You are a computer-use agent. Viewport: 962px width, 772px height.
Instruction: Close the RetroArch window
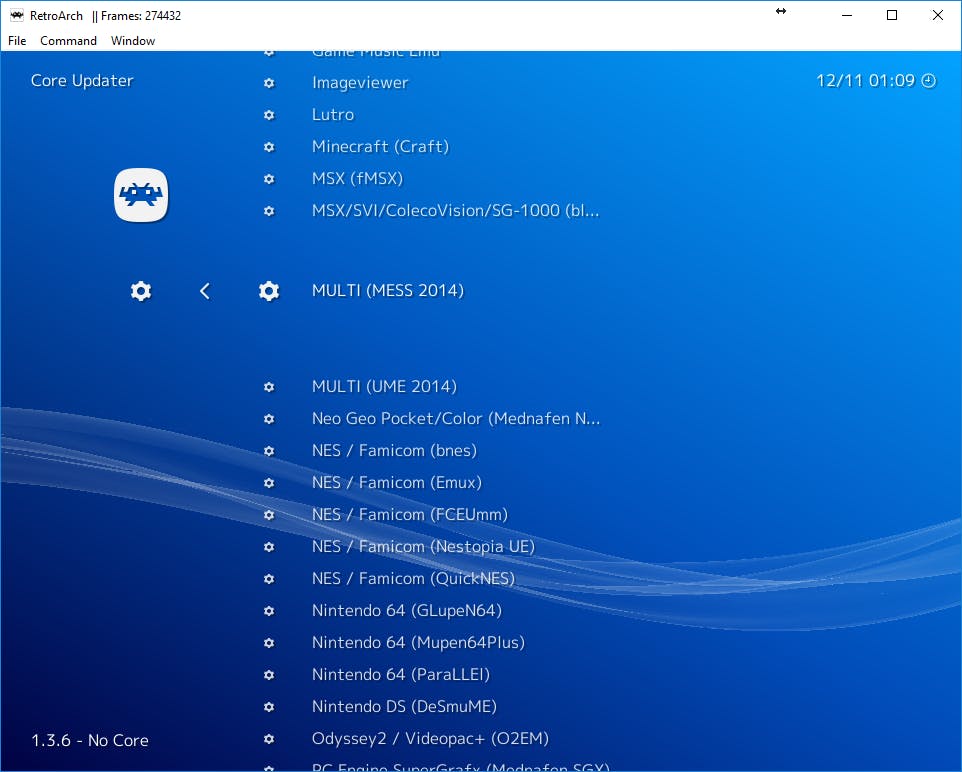pos(937,15)
